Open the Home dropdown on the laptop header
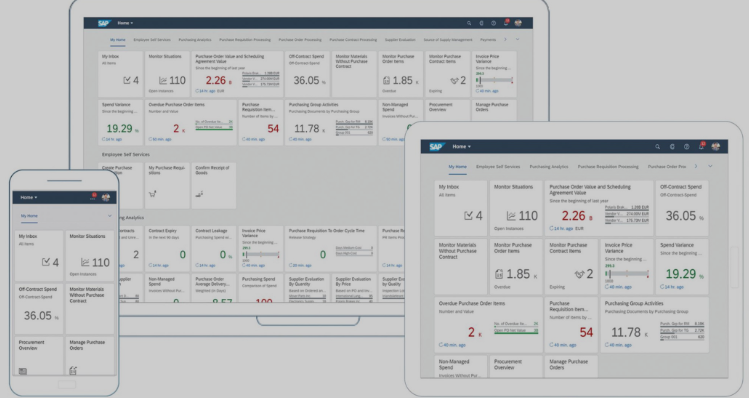This screenshot has width=749, height=398. point(125,23)
